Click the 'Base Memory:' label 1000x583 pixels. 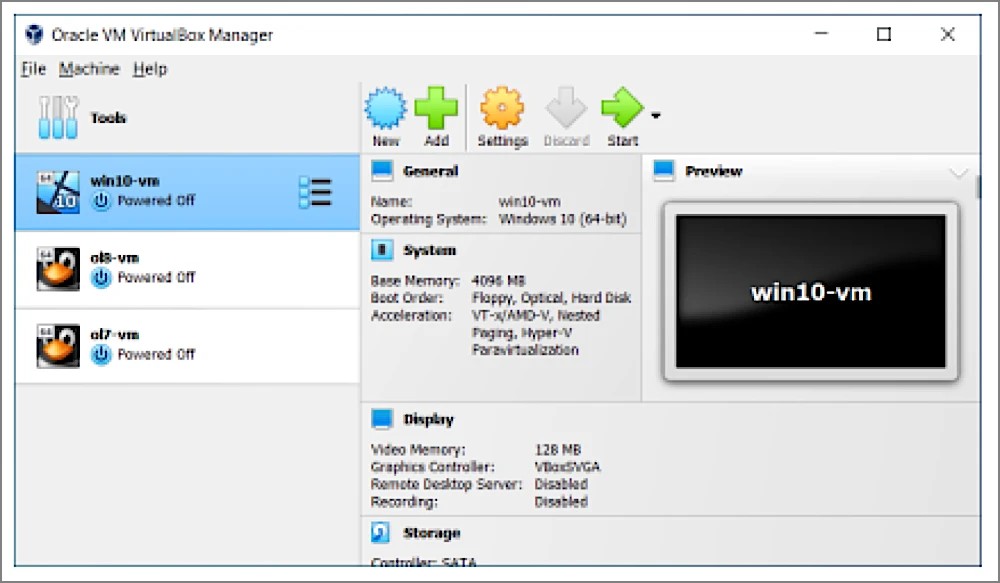pos(415,281)
